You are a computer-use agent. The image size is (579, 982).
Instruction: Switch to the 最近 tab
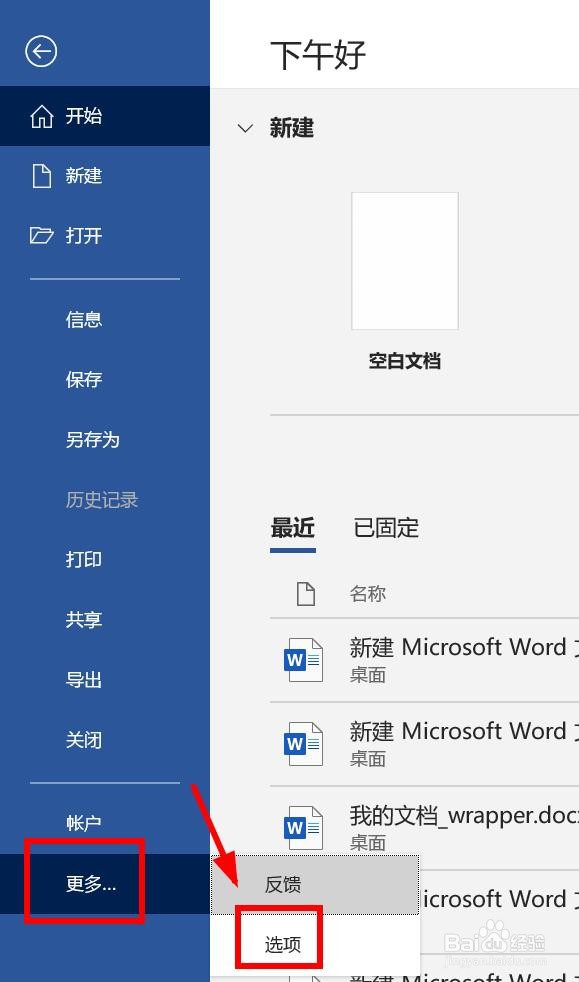[292, 528]
